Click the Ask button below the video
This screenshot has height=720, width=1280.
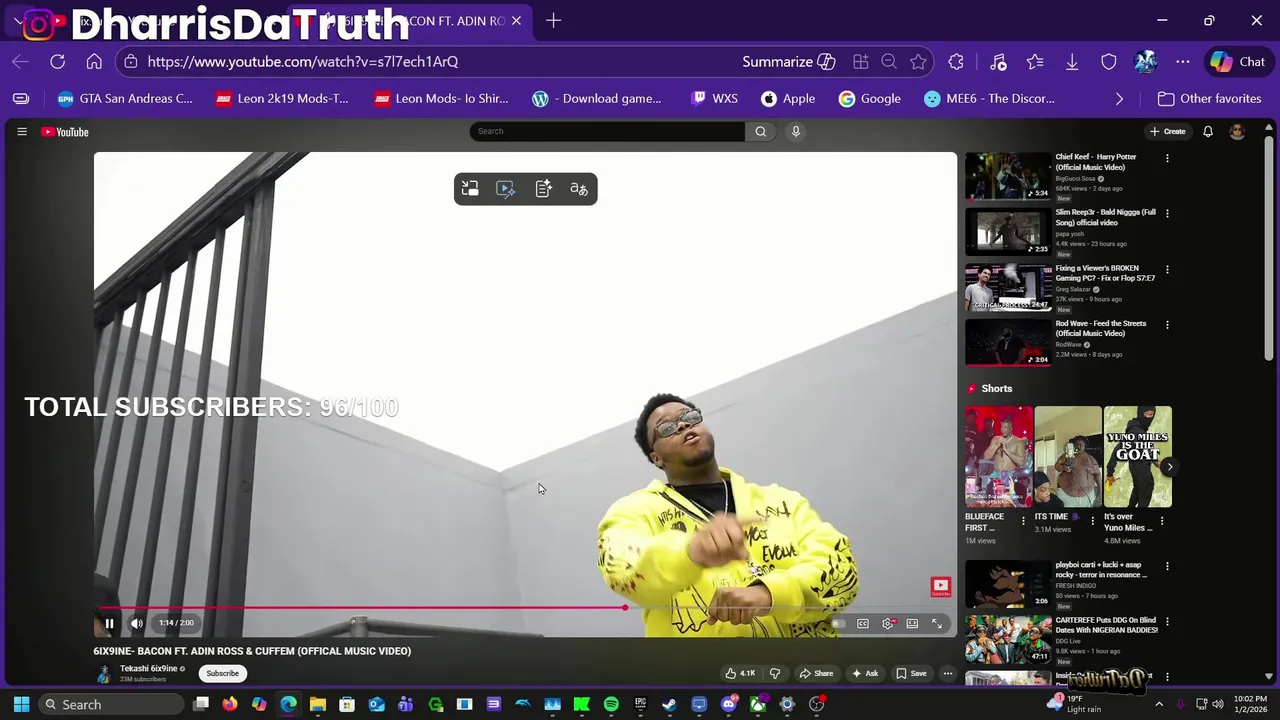pyautogui.click(x=865, y=673)
